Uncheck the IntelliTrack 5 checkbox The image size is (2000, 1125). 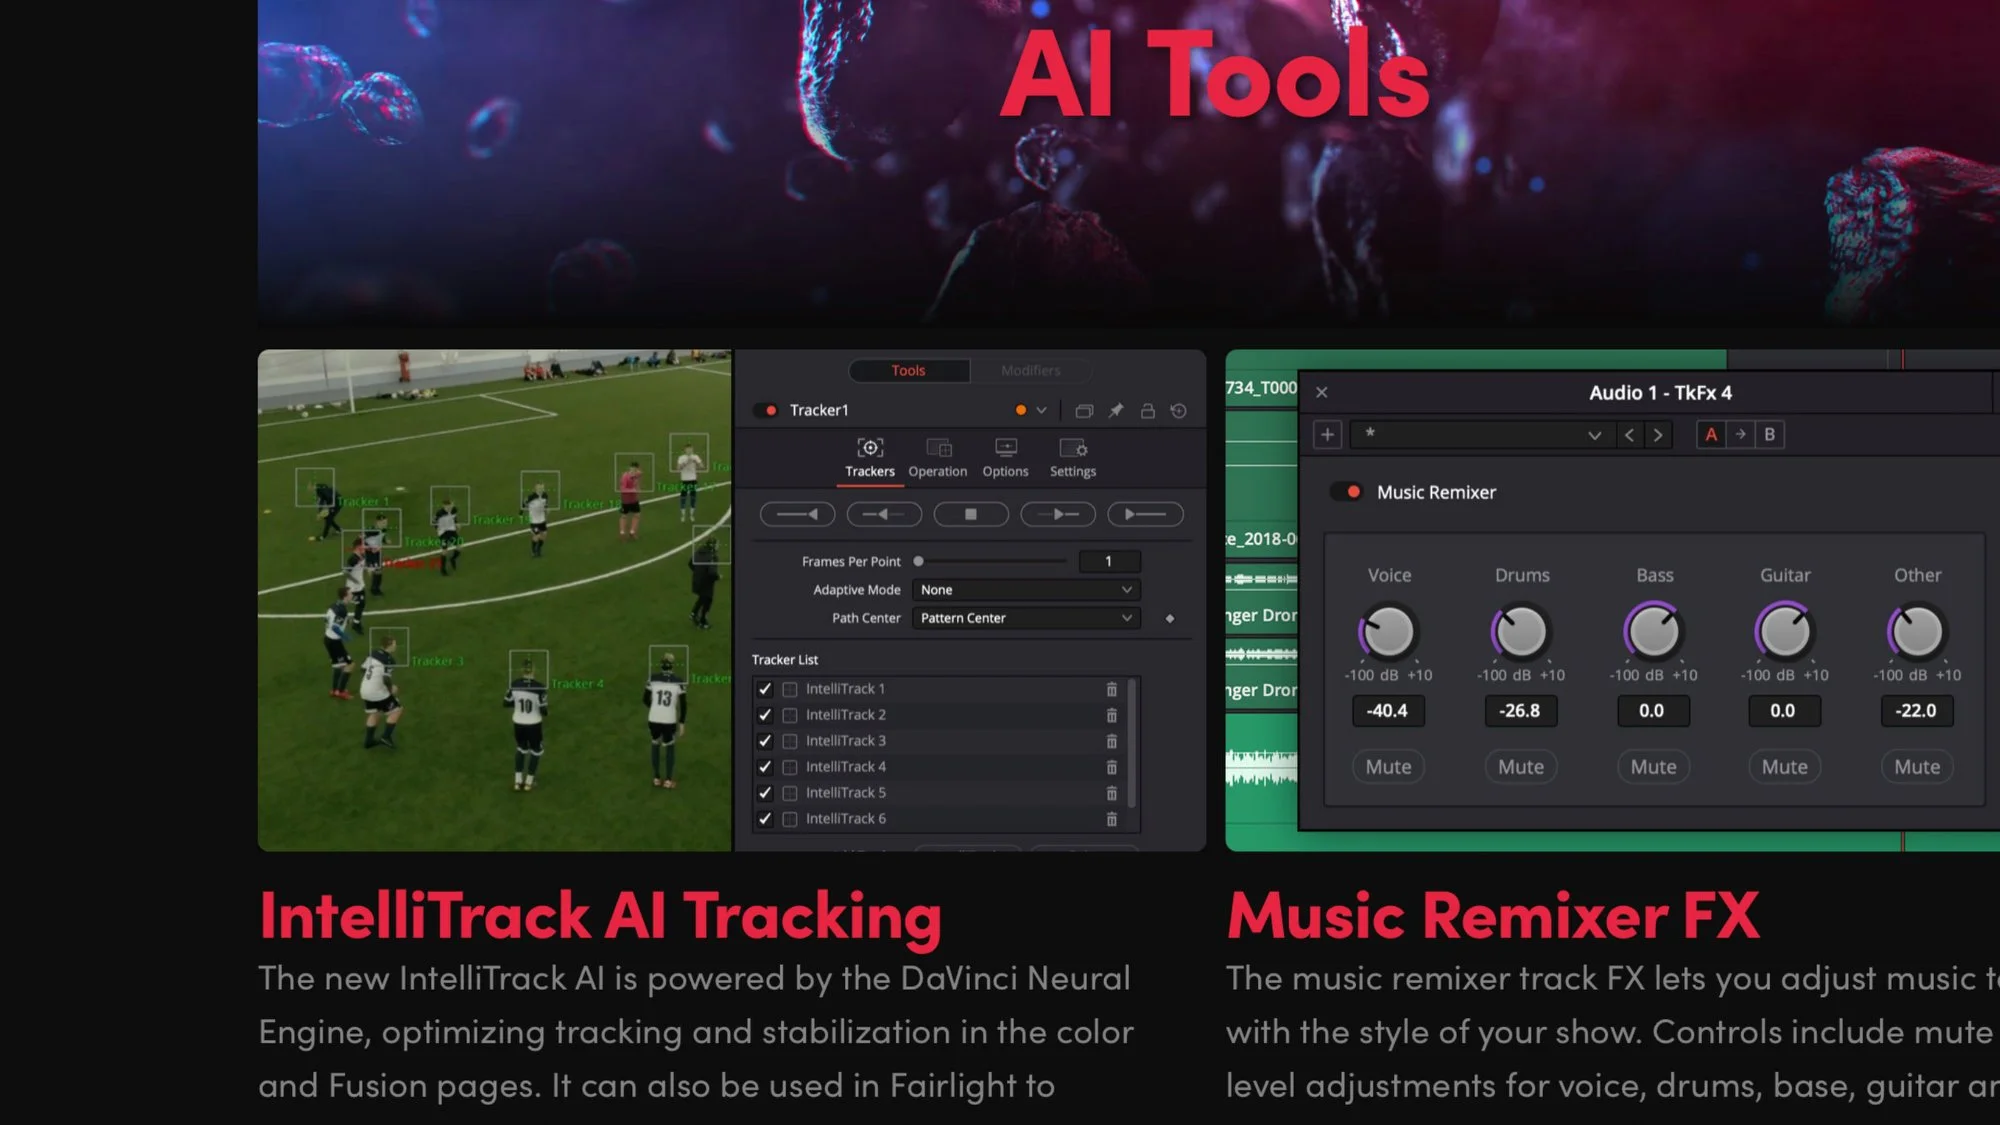point(765,793)
